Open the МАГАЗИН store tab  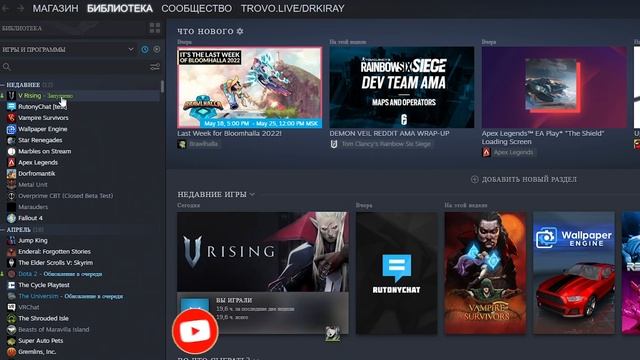coord(56,8)
